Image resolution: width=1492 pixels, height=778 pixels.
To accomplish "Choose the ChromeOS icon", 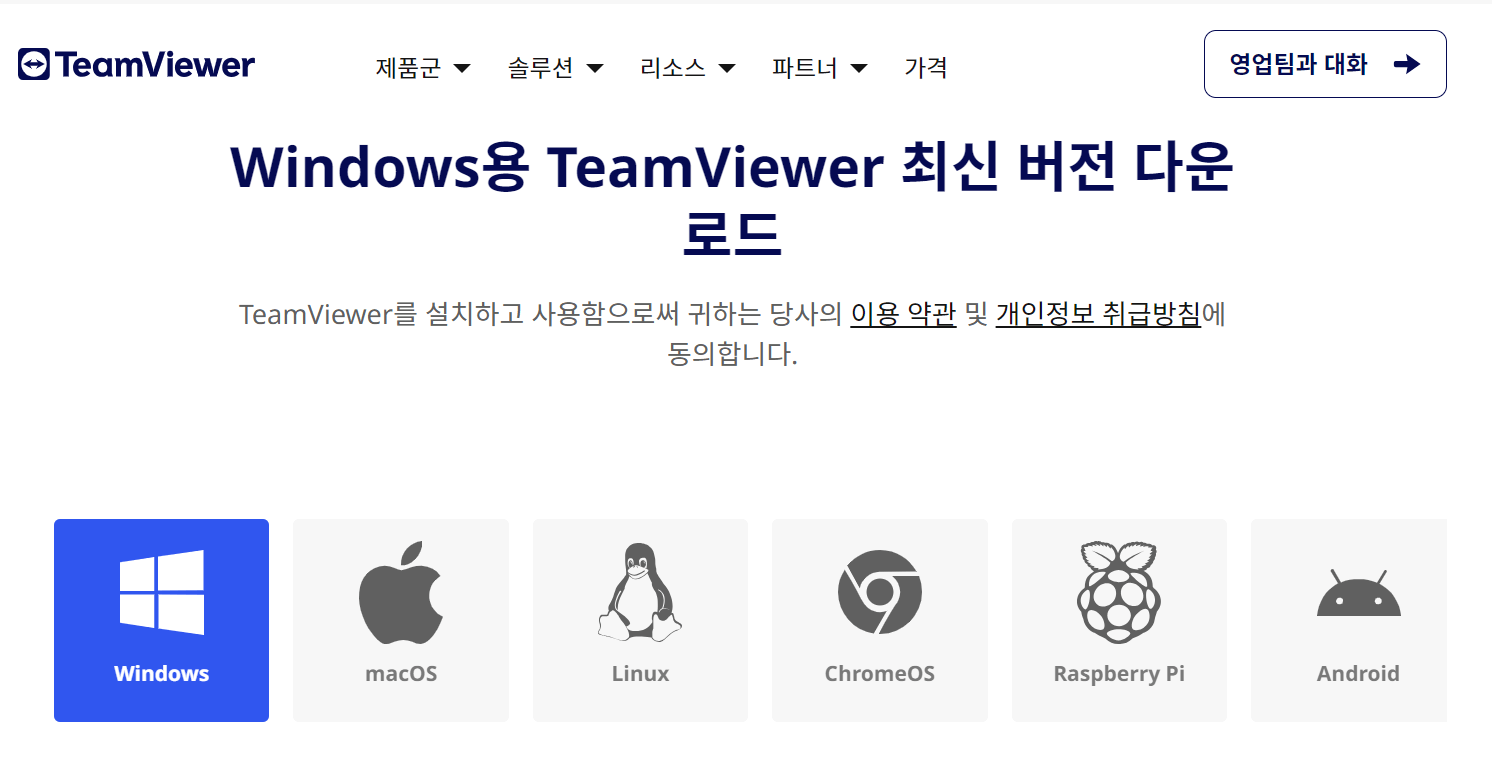I will pyautogui.click(x=880, y=592).
